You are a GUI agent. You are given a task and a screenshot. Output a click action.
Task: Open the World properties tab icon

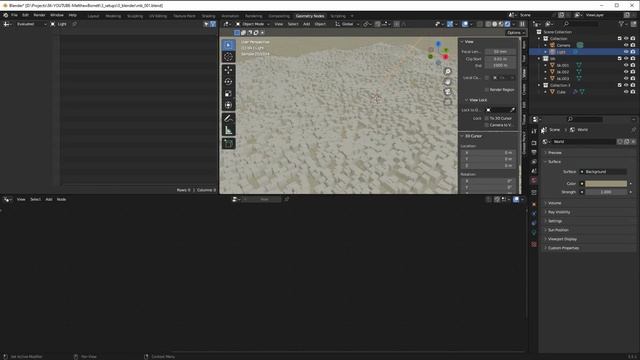[534, 180]
